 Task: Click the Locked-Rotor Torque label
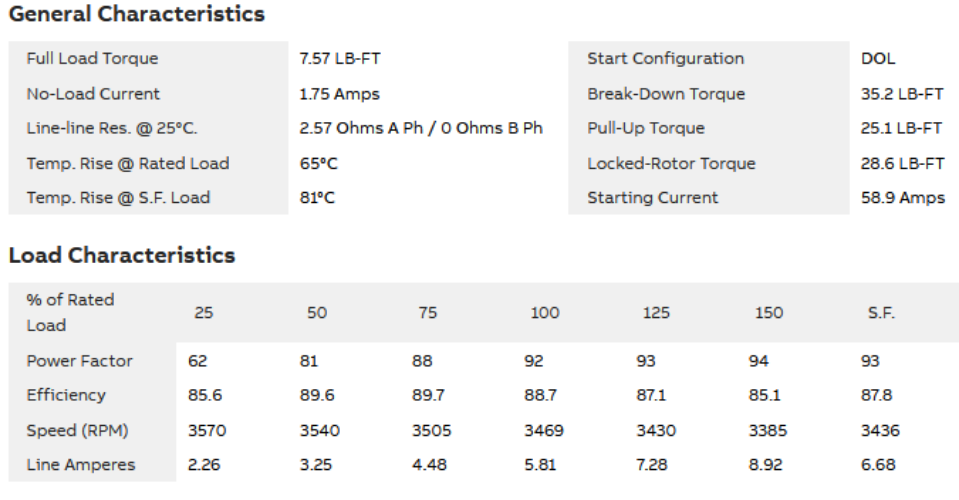point(671,164)
